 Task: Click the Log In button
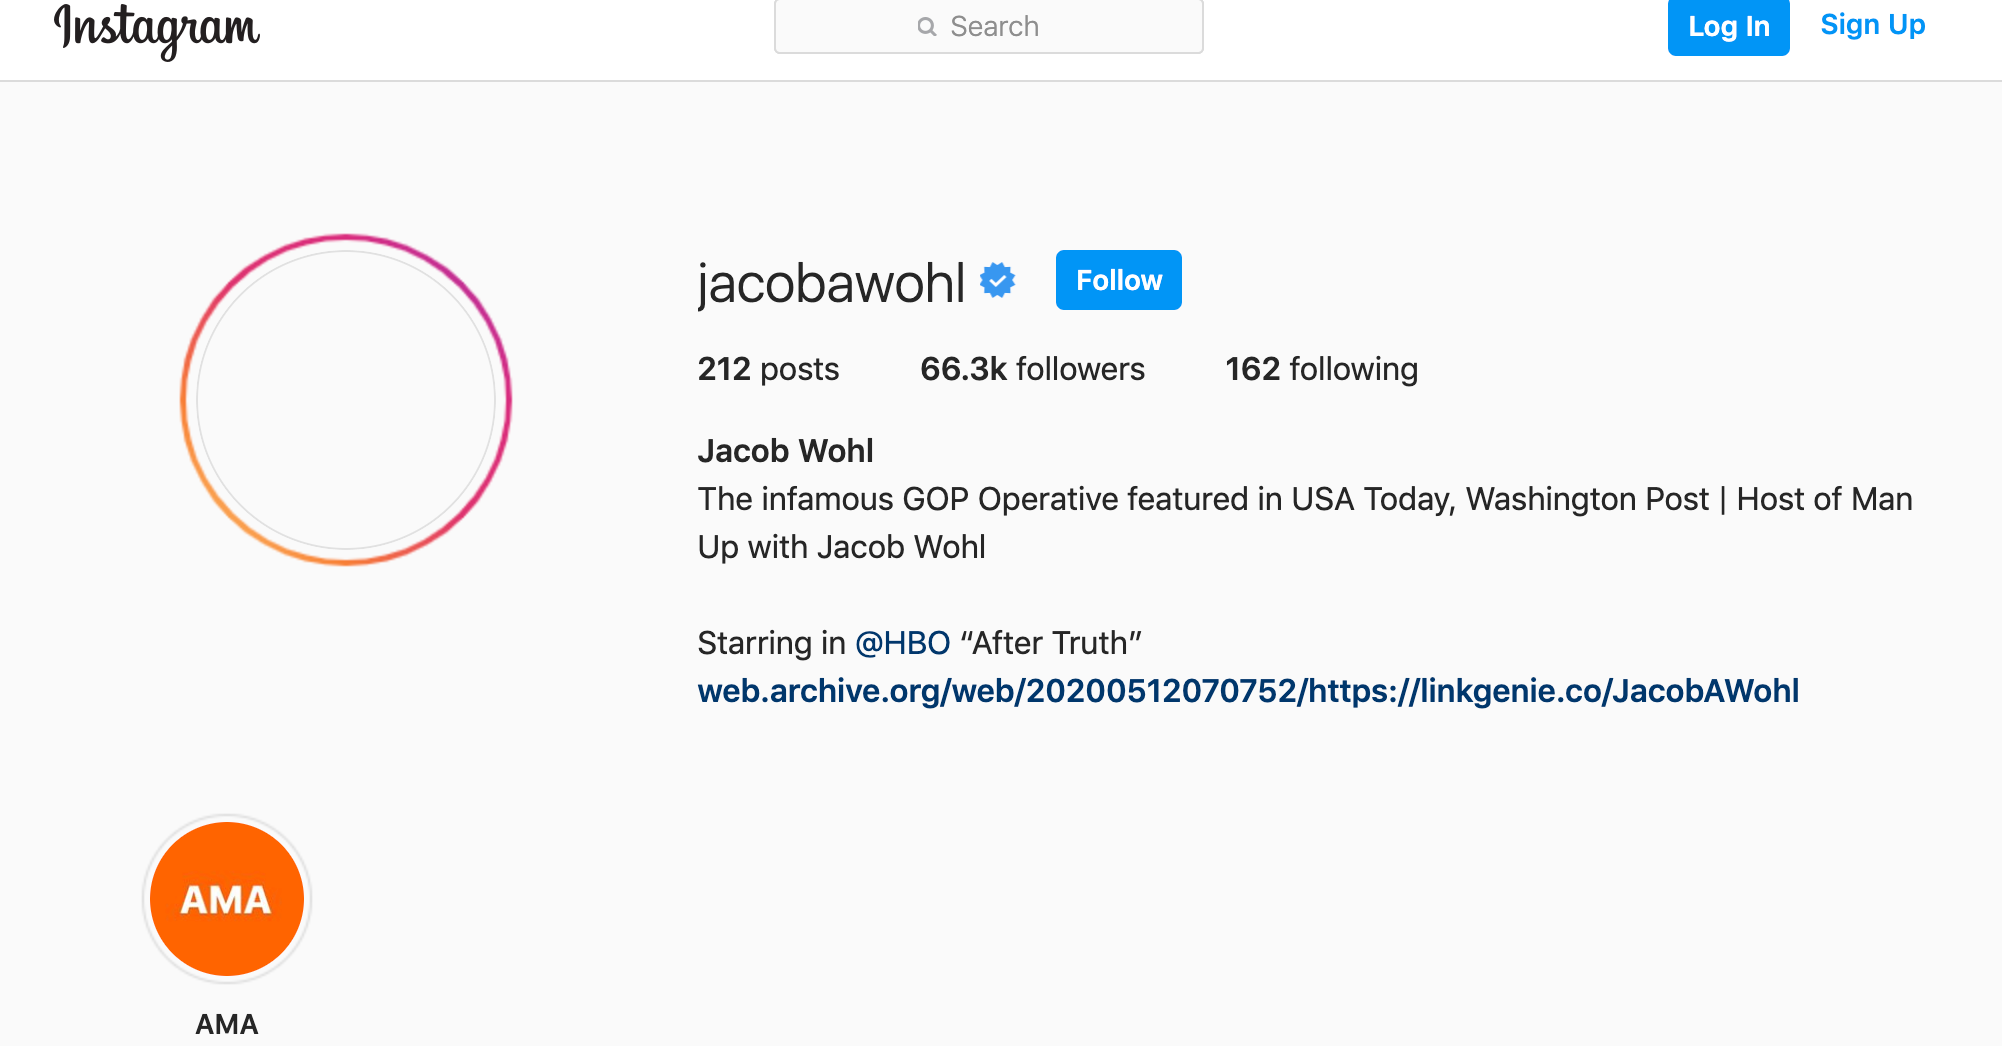[1728, 27]
